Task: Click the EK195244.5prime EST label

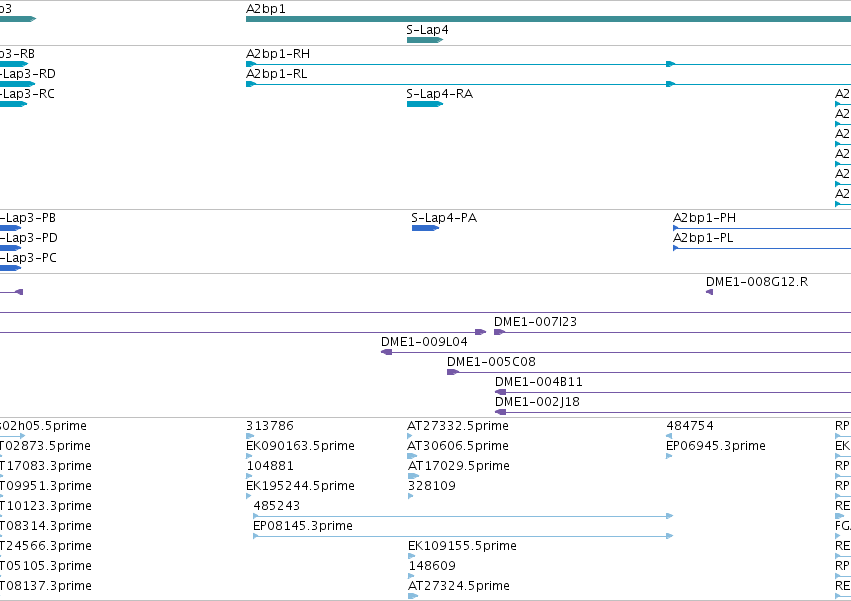Action: click(300, 486)
